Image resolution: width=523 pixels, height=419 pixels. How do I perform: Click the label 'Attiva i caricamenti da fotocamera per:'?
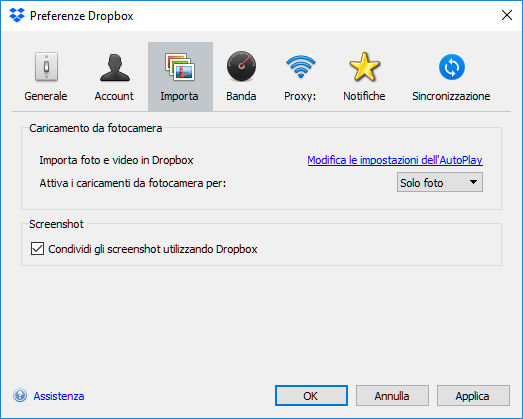[x=133, y=183]
